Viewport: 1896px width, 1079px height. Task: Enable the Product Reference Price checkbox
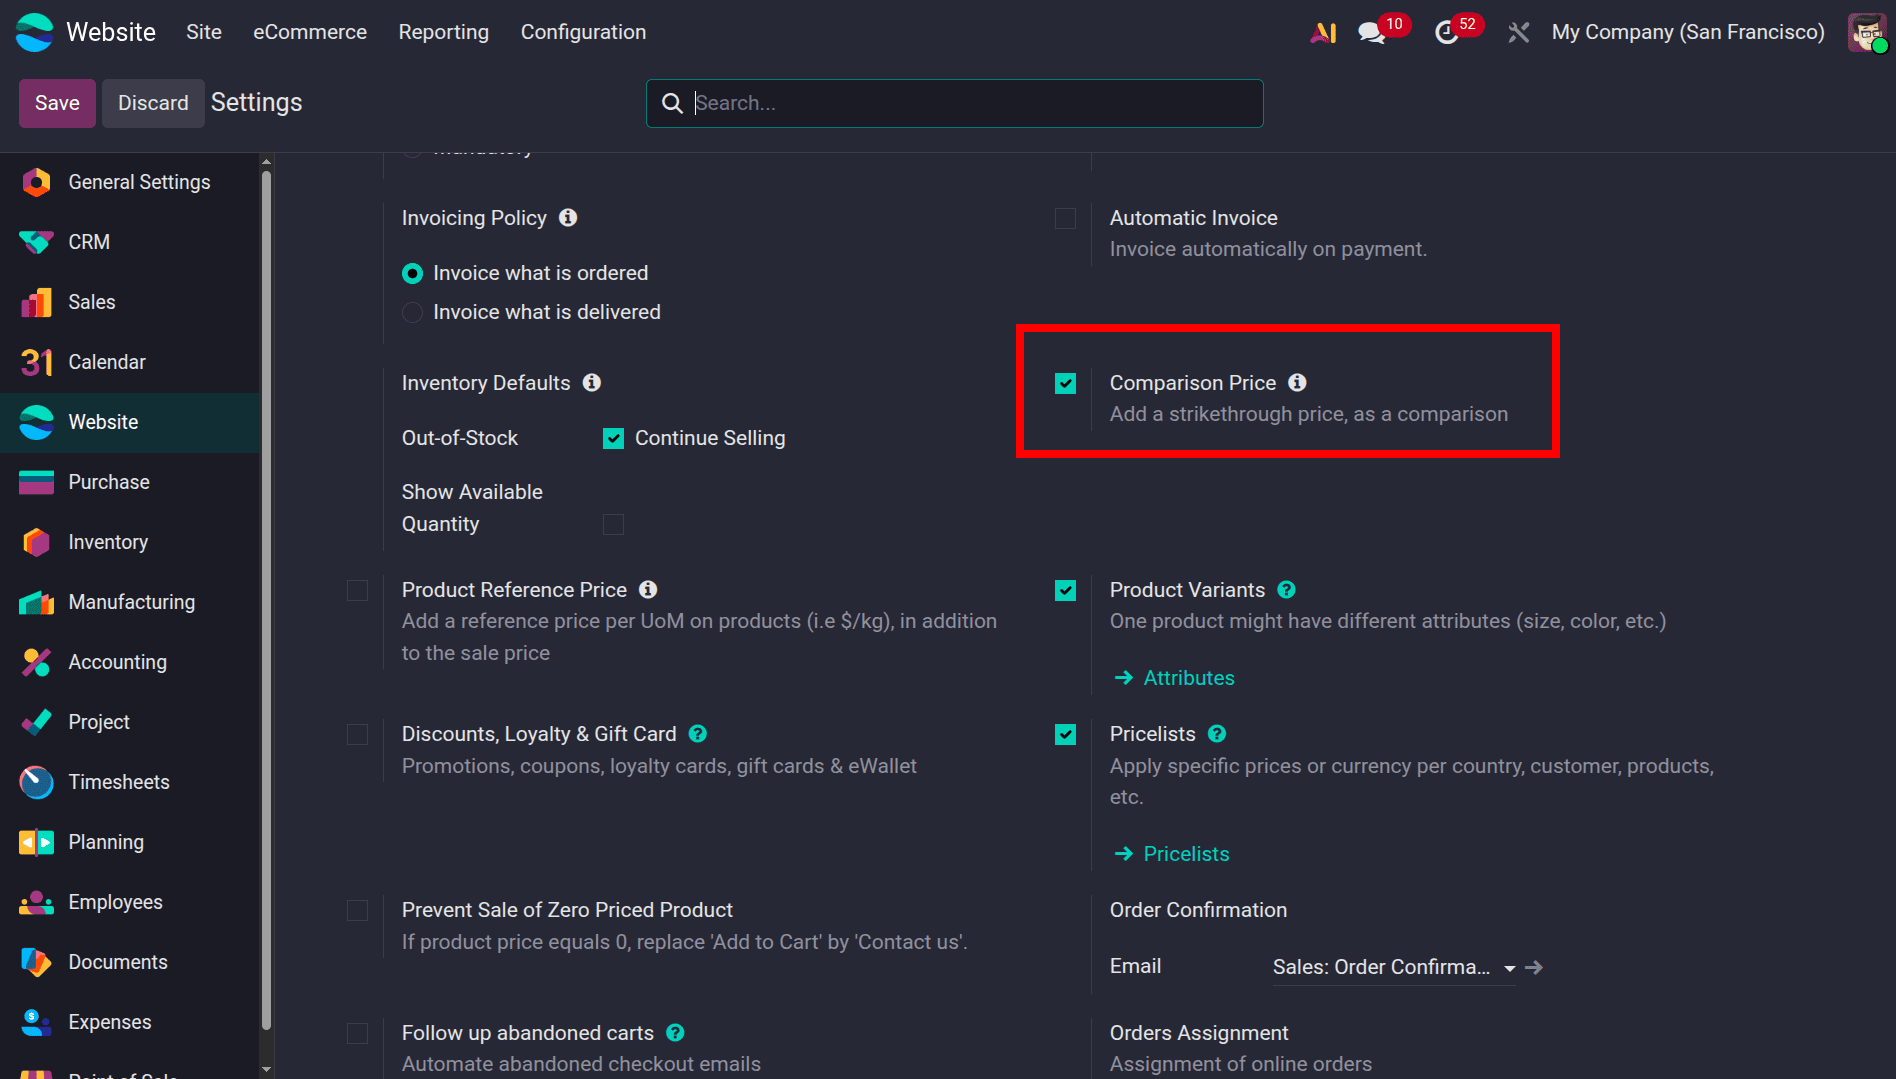coord(358,591)
